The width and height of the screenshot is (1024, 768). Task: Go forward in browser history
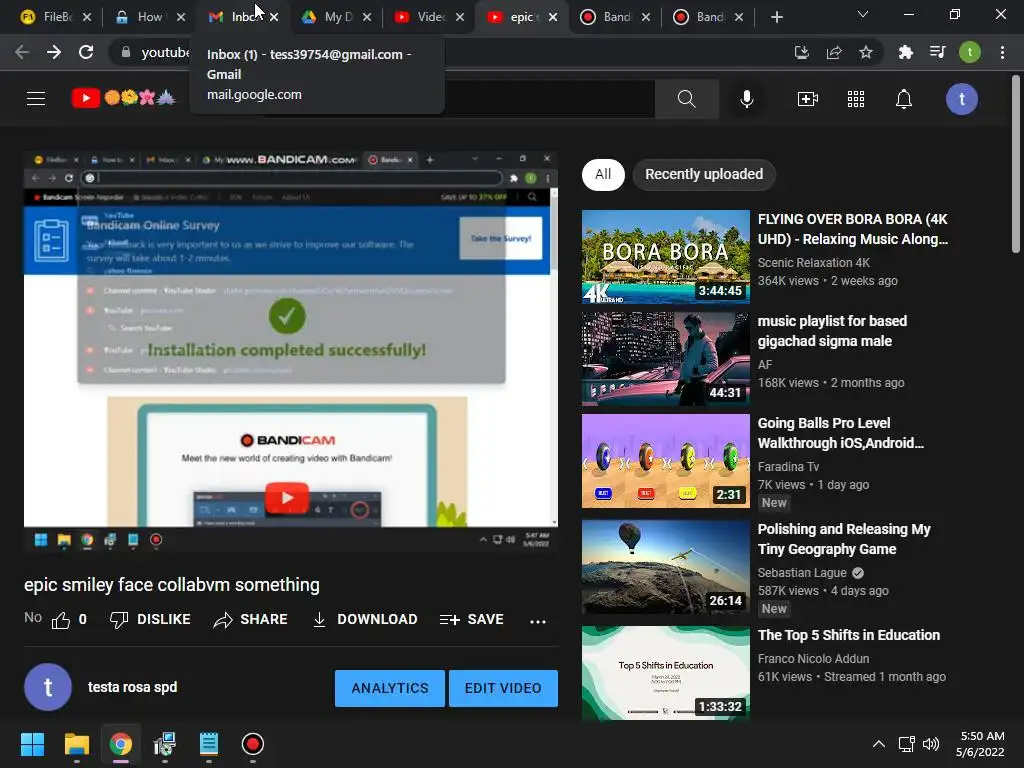coord(54,52)
